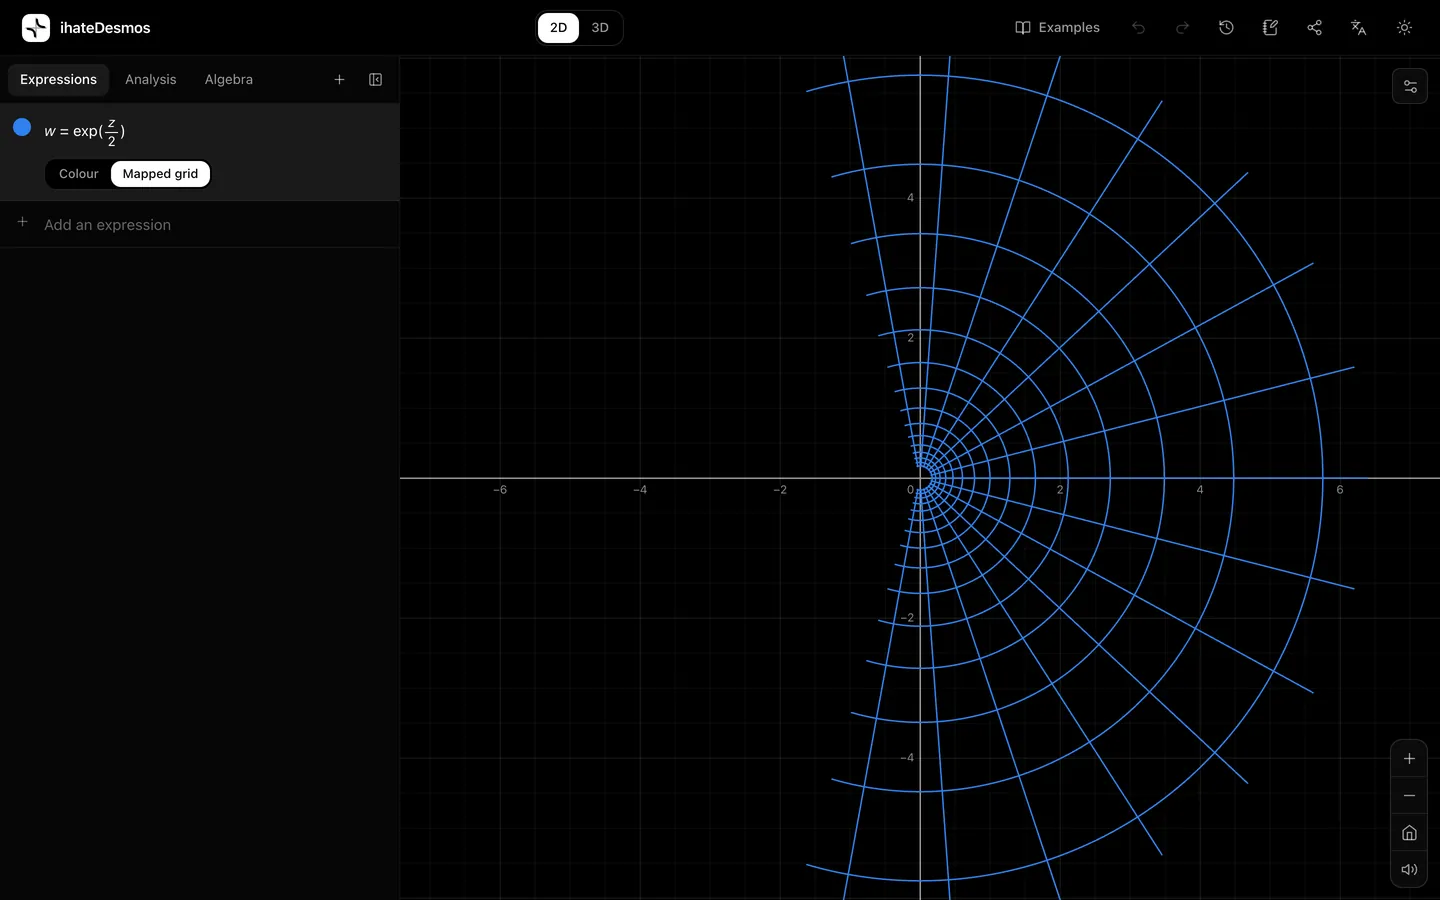Viewport: 1440px width, 900px height.
Task: Click the plus icon beside Algebra tab
Action: click(x=339, y=80)
